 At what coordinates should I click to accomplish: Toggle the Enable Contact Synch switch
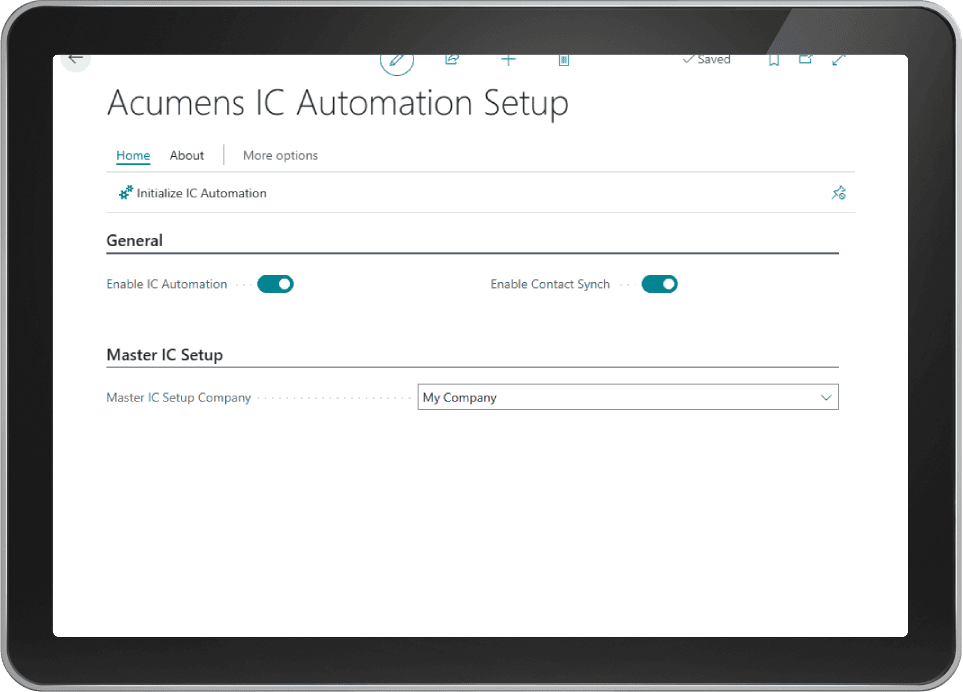point(659,284)
